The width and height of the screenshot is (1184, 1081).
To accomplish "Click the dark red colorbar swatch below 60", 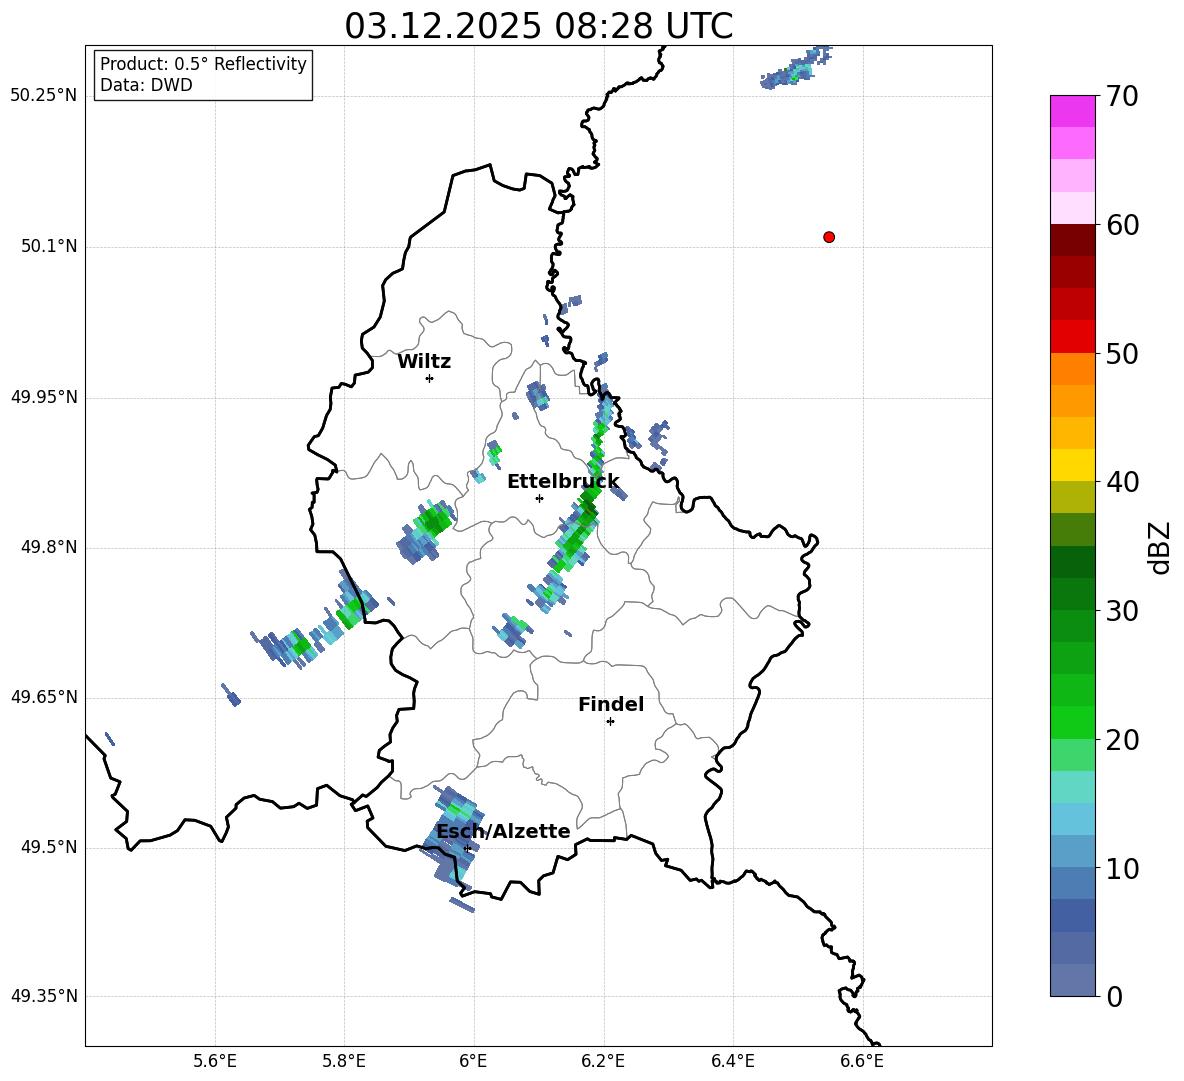I will [1072, 240].
